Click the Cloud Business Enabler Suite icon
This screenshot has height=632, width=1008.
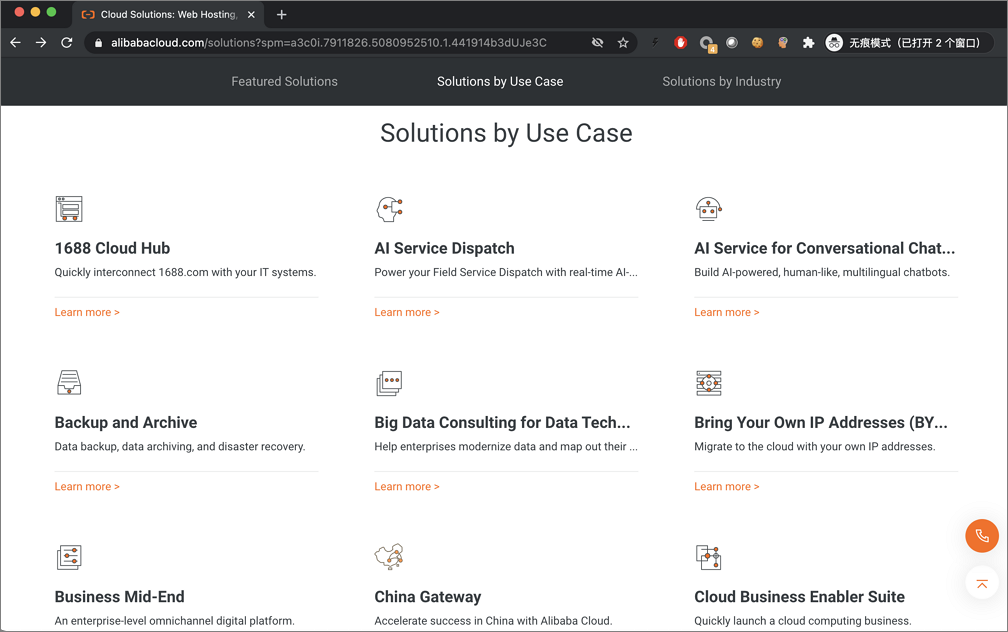(x=708, y=557)
